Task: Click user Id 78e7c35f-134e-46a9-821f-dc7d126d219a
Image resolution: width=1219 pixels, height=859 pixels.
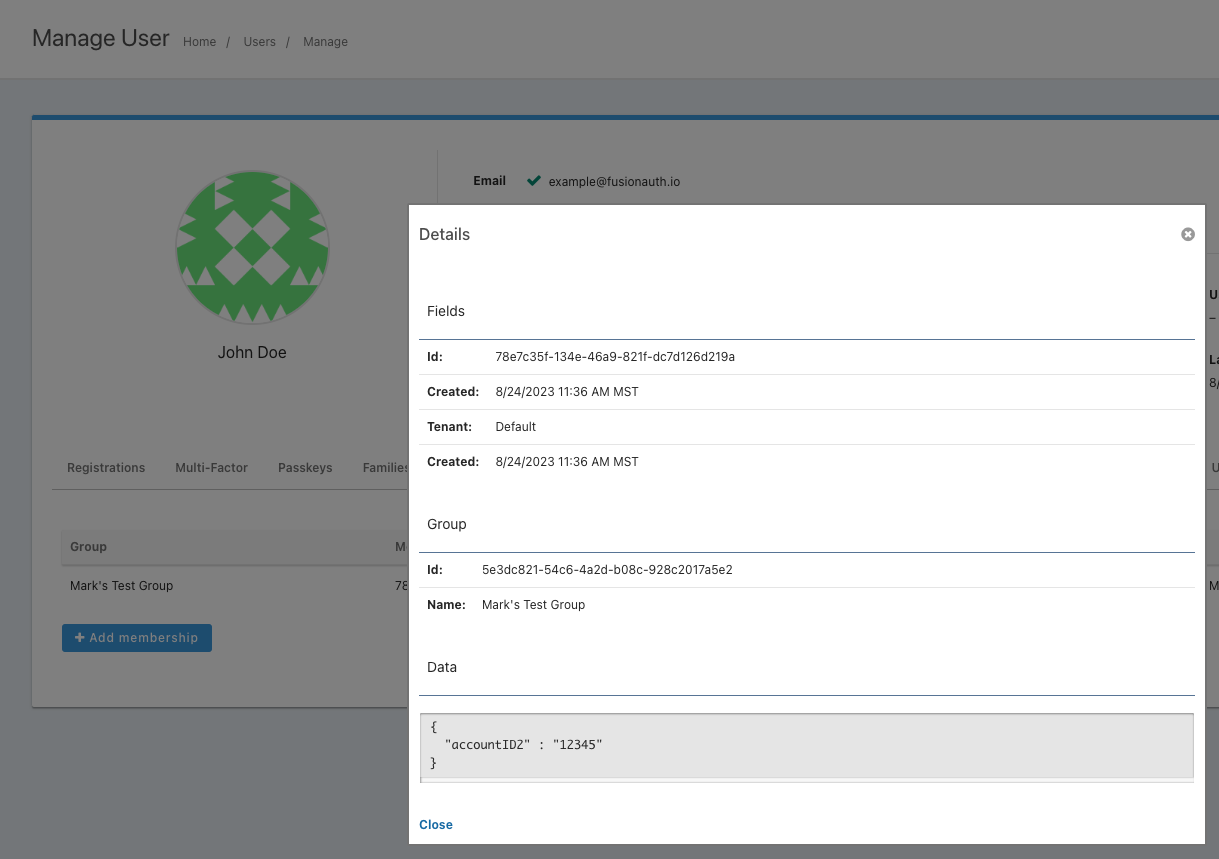Action: coord(615,357)
